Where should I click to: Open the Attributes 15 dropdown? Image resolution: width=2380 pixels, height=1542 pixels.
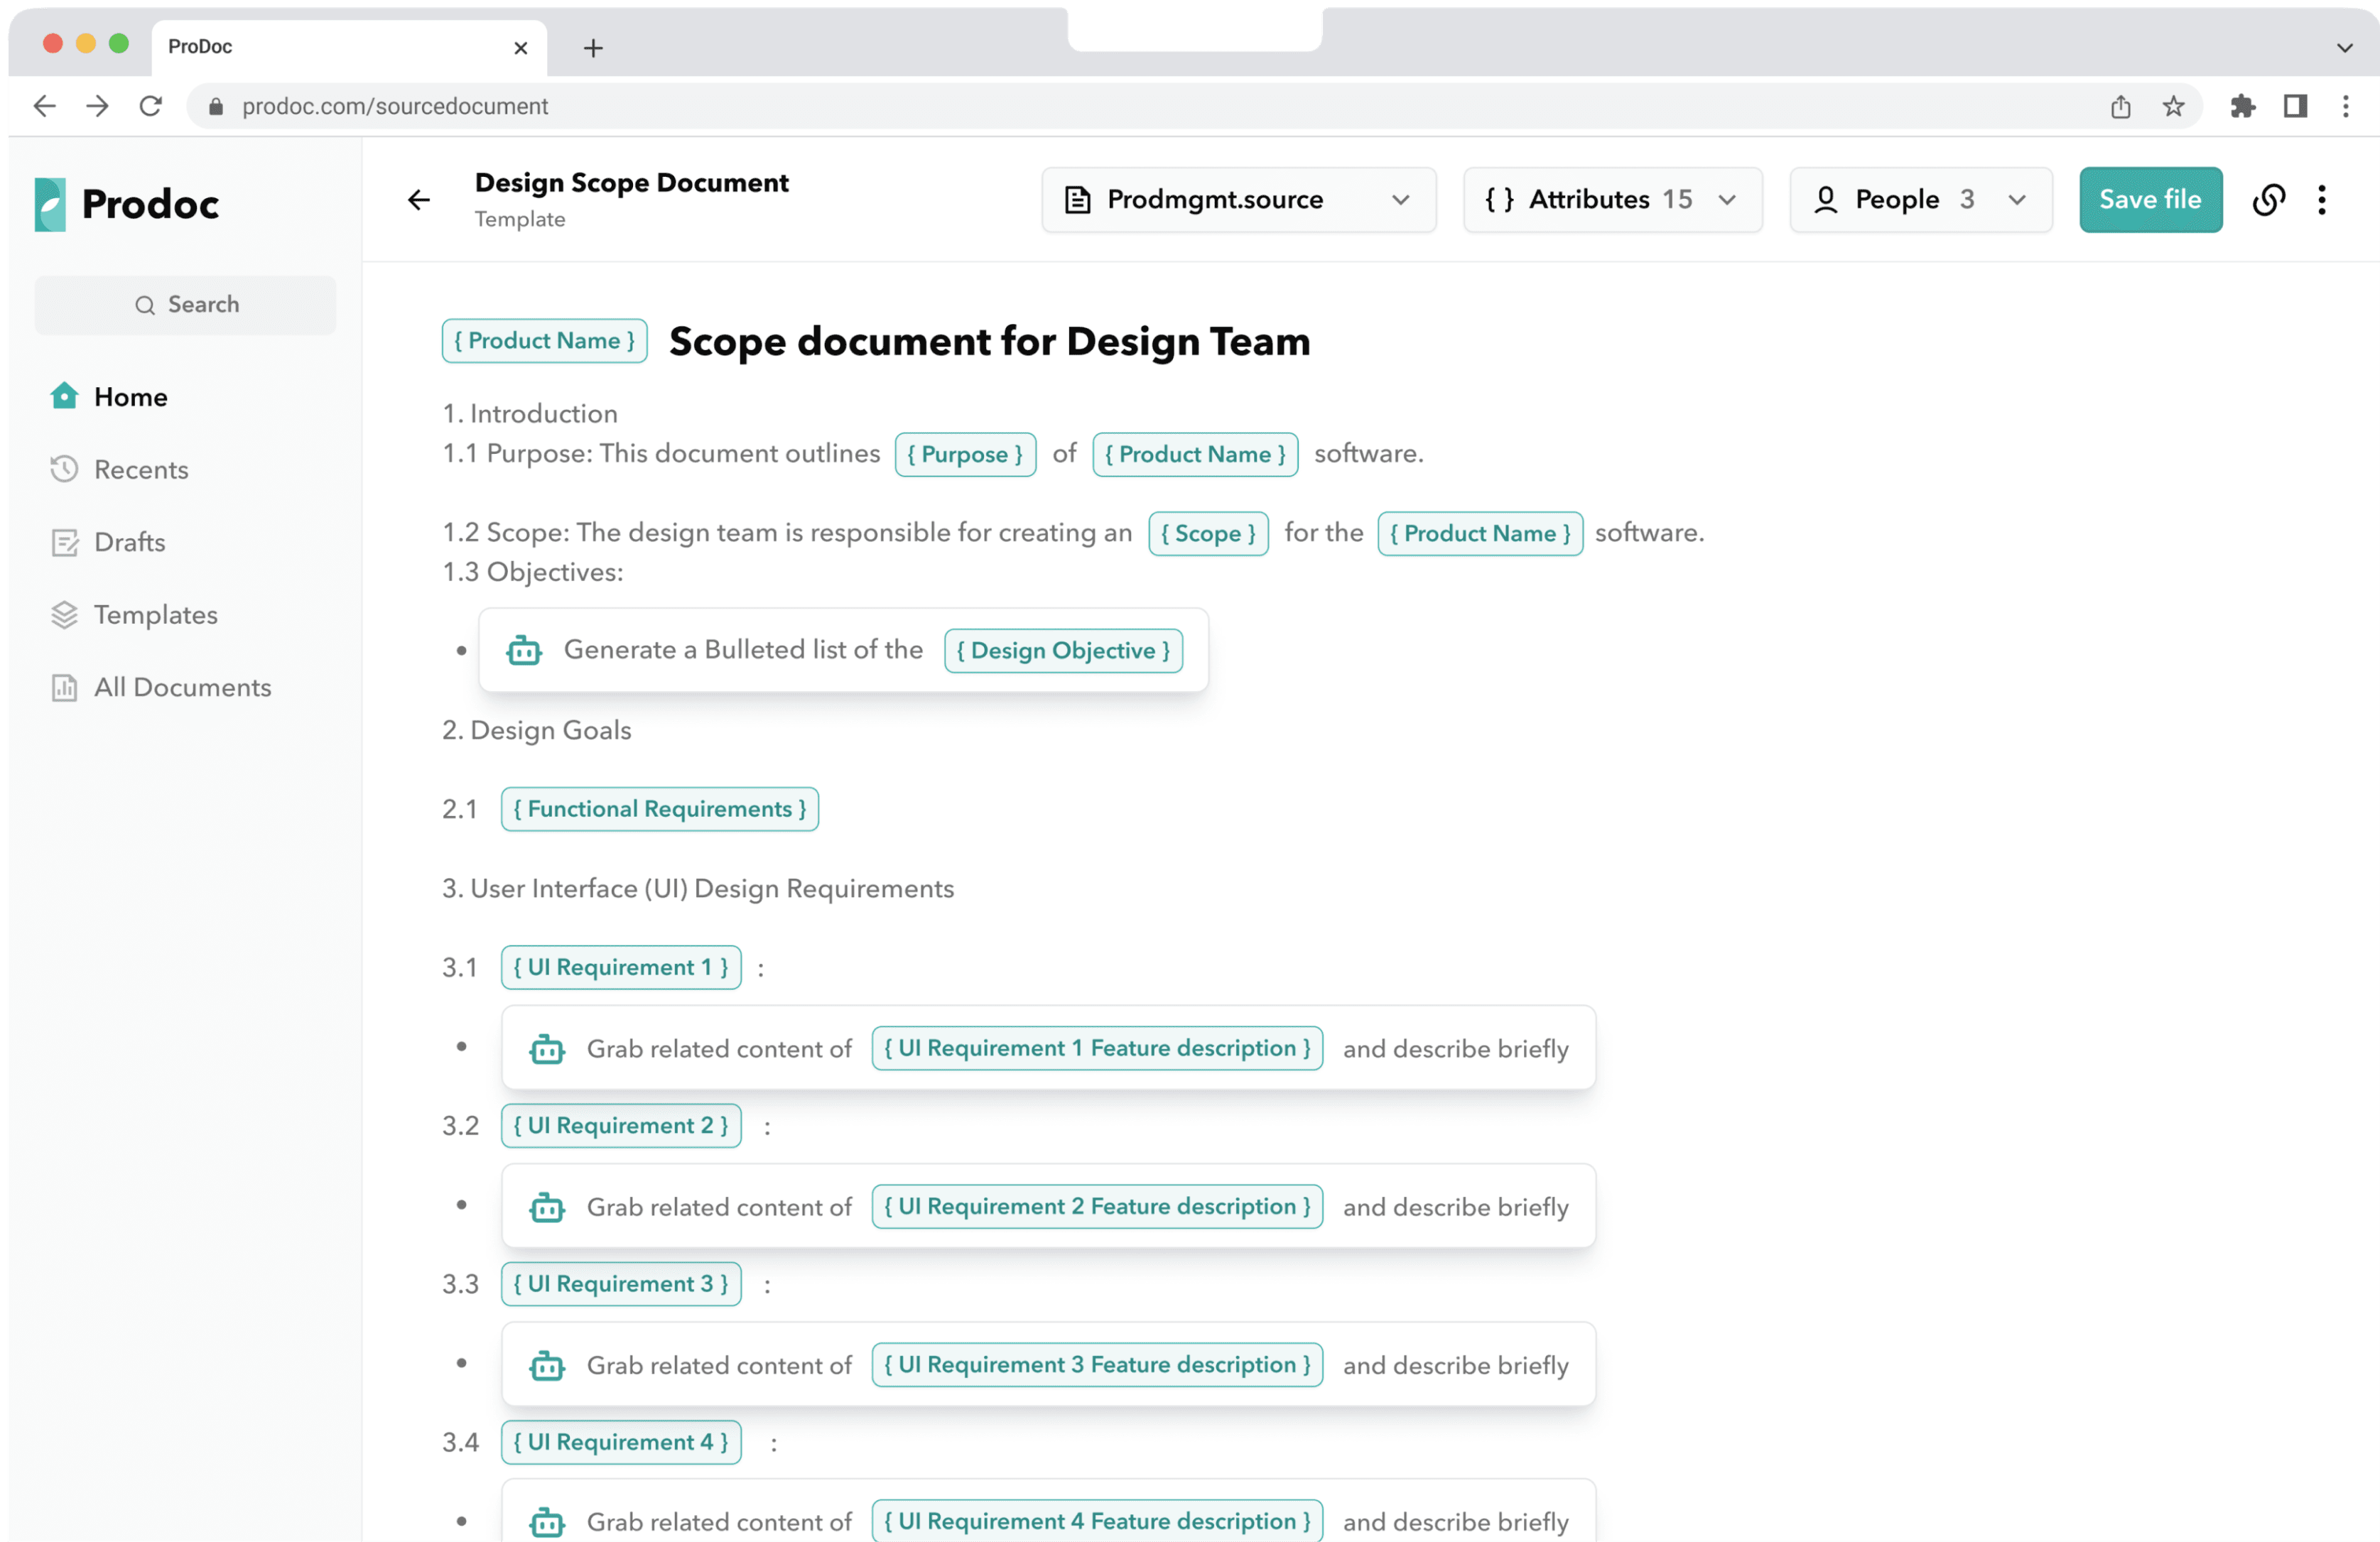(1612, 200)
